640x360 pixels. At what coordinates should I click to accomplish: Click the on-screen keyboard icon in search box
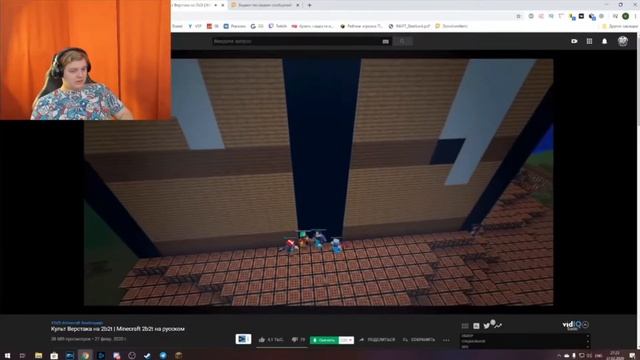(x=385, y=41)
